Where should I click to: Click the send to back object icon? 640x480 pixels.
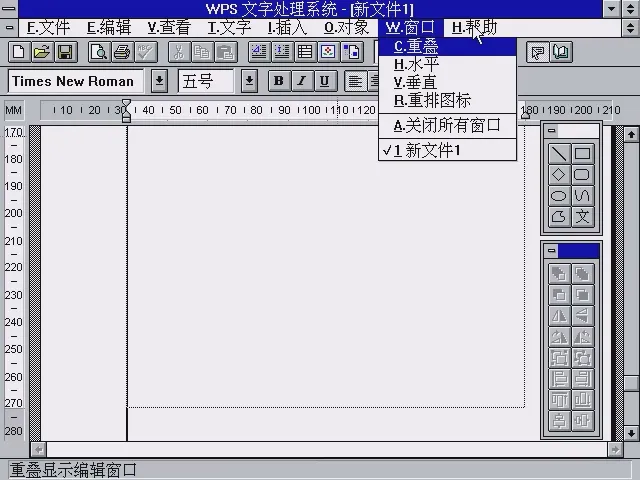click(x=582, y=273)
